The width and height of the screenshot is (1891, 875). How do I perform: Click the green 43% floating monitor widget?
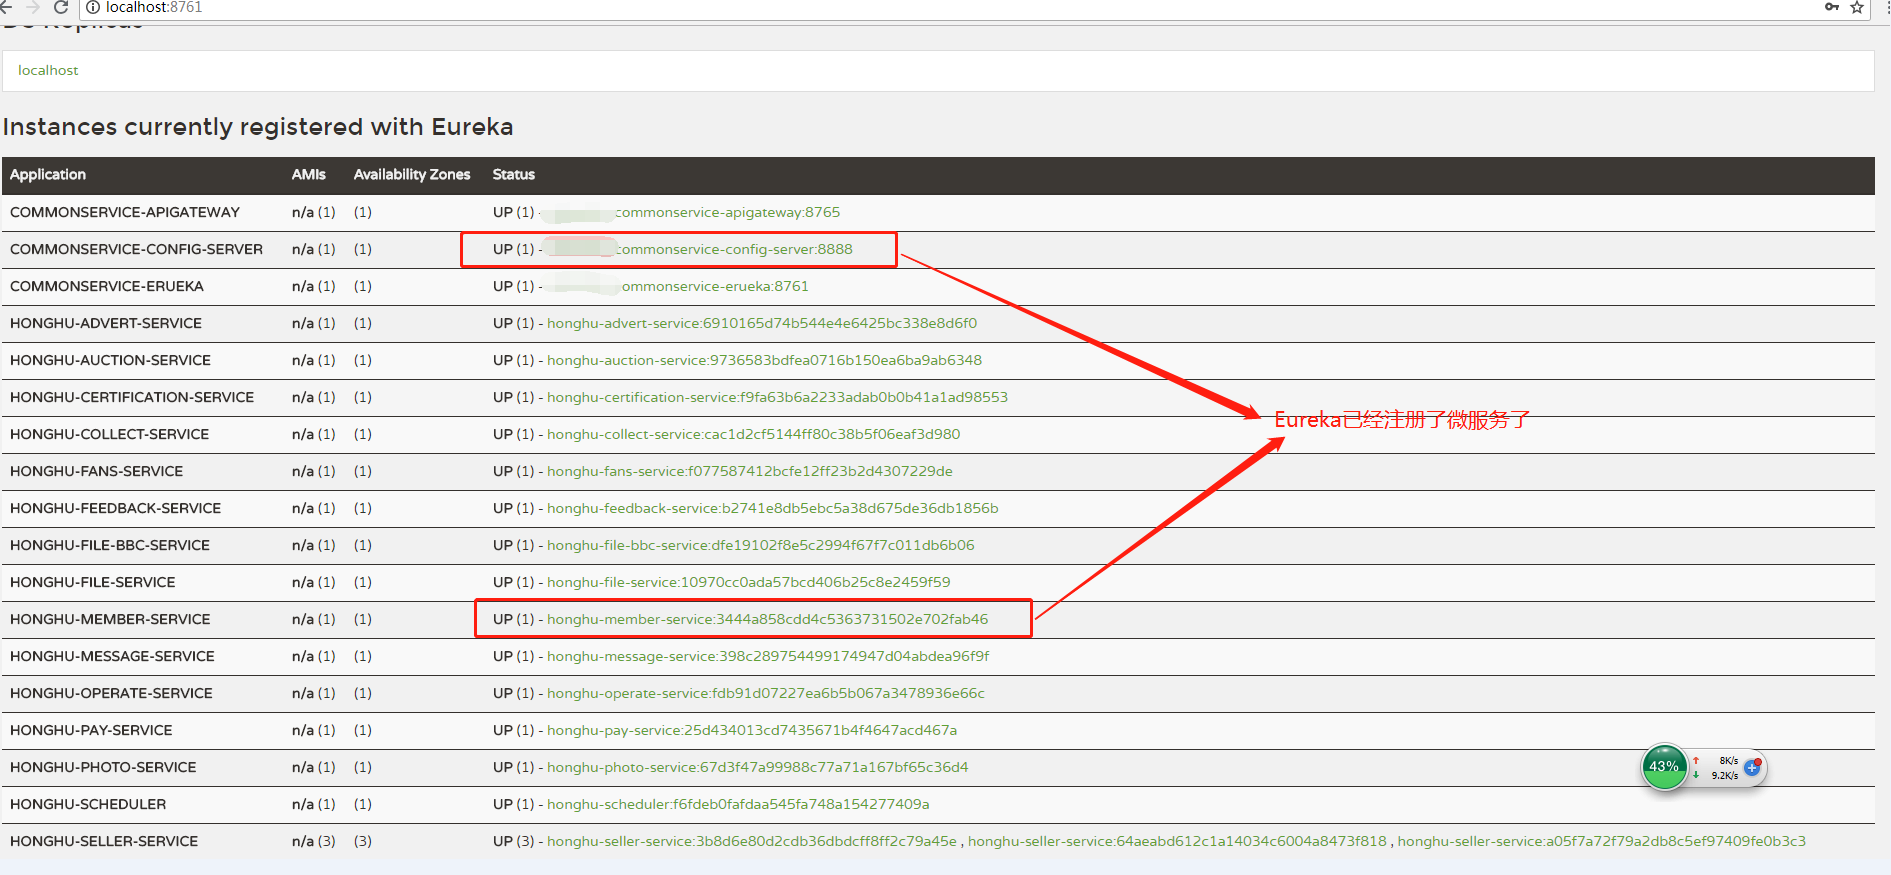click(x=1664, y=767)
